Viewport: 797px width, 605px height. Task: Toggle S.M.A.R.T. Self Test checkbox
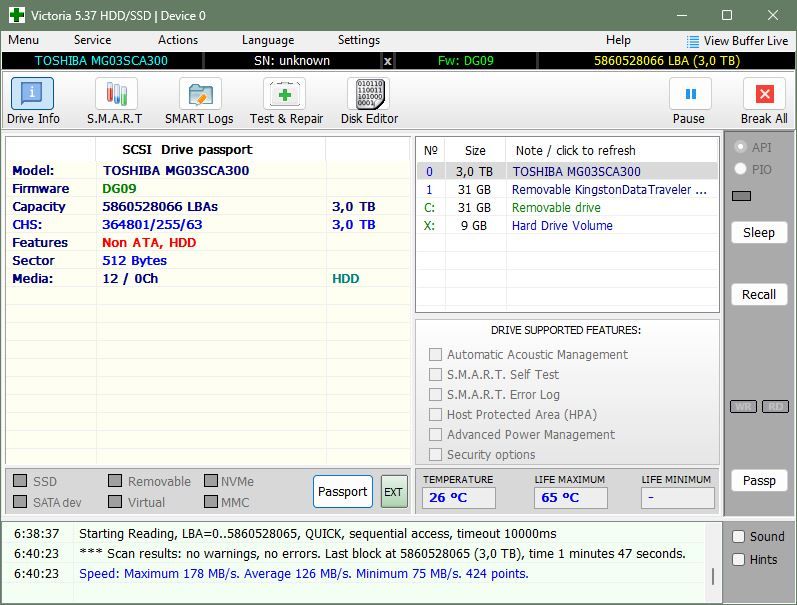(x=435, y=374)
